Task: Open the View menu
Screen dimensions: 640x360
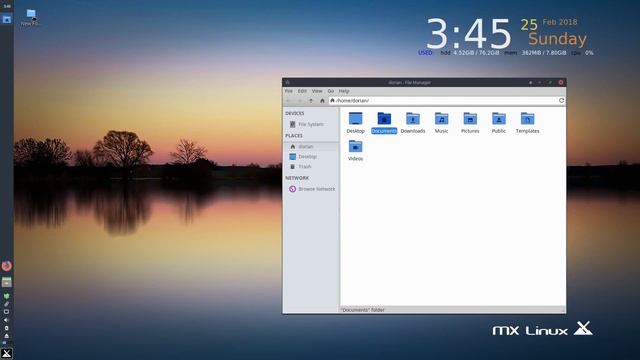Action: click(x=317, y=91)
